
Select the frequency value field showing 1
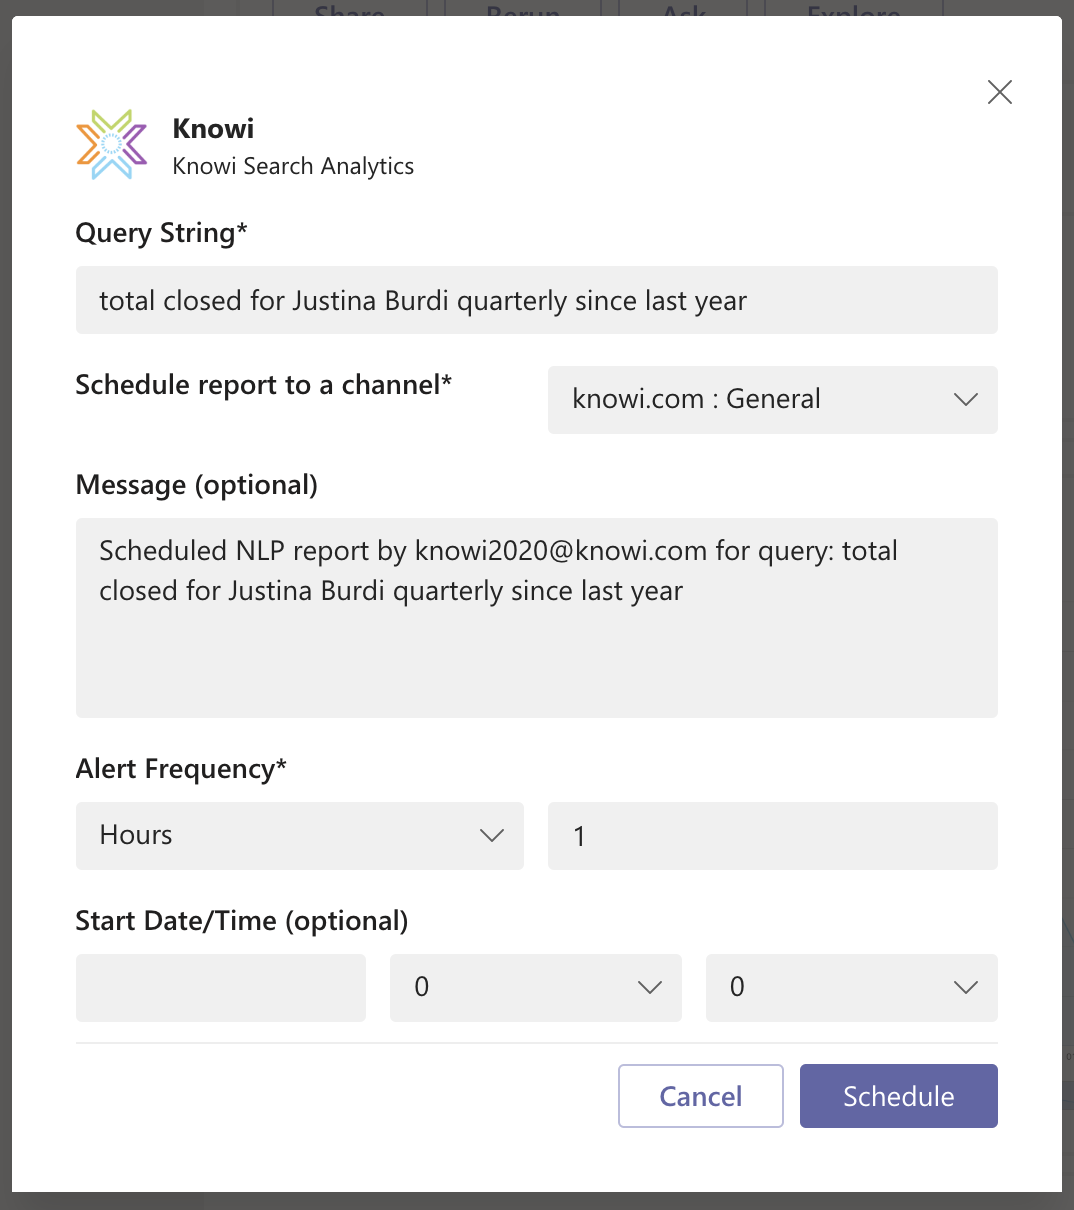772,836
